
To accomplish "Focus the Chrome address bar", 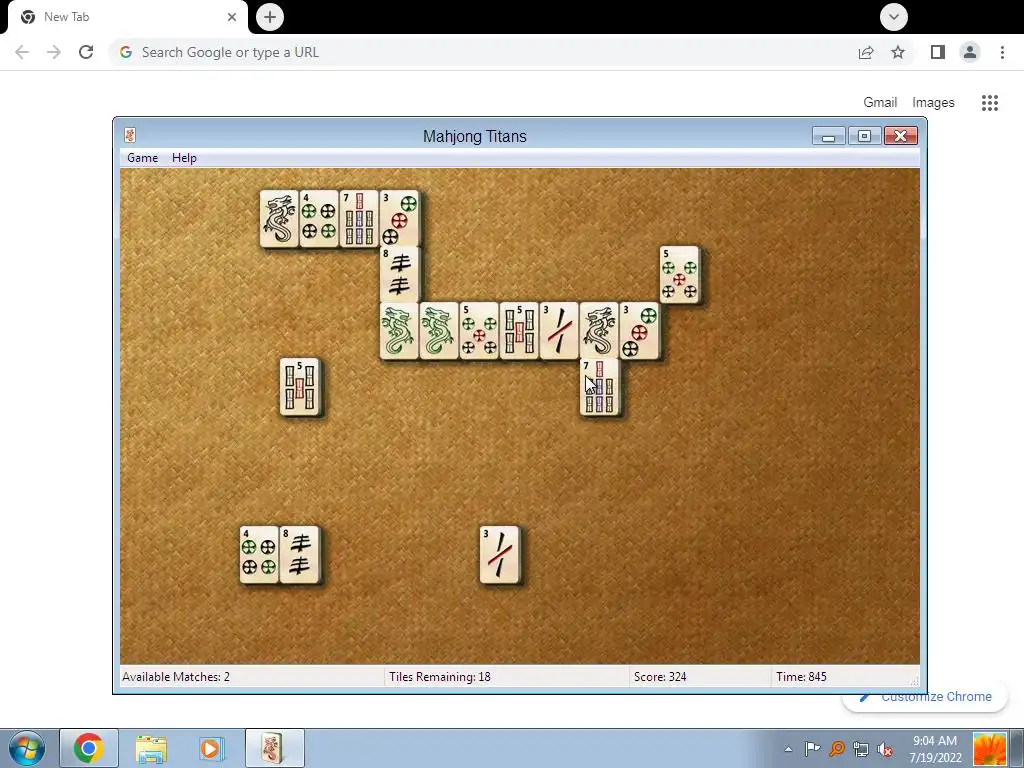I will click(483, 52).
